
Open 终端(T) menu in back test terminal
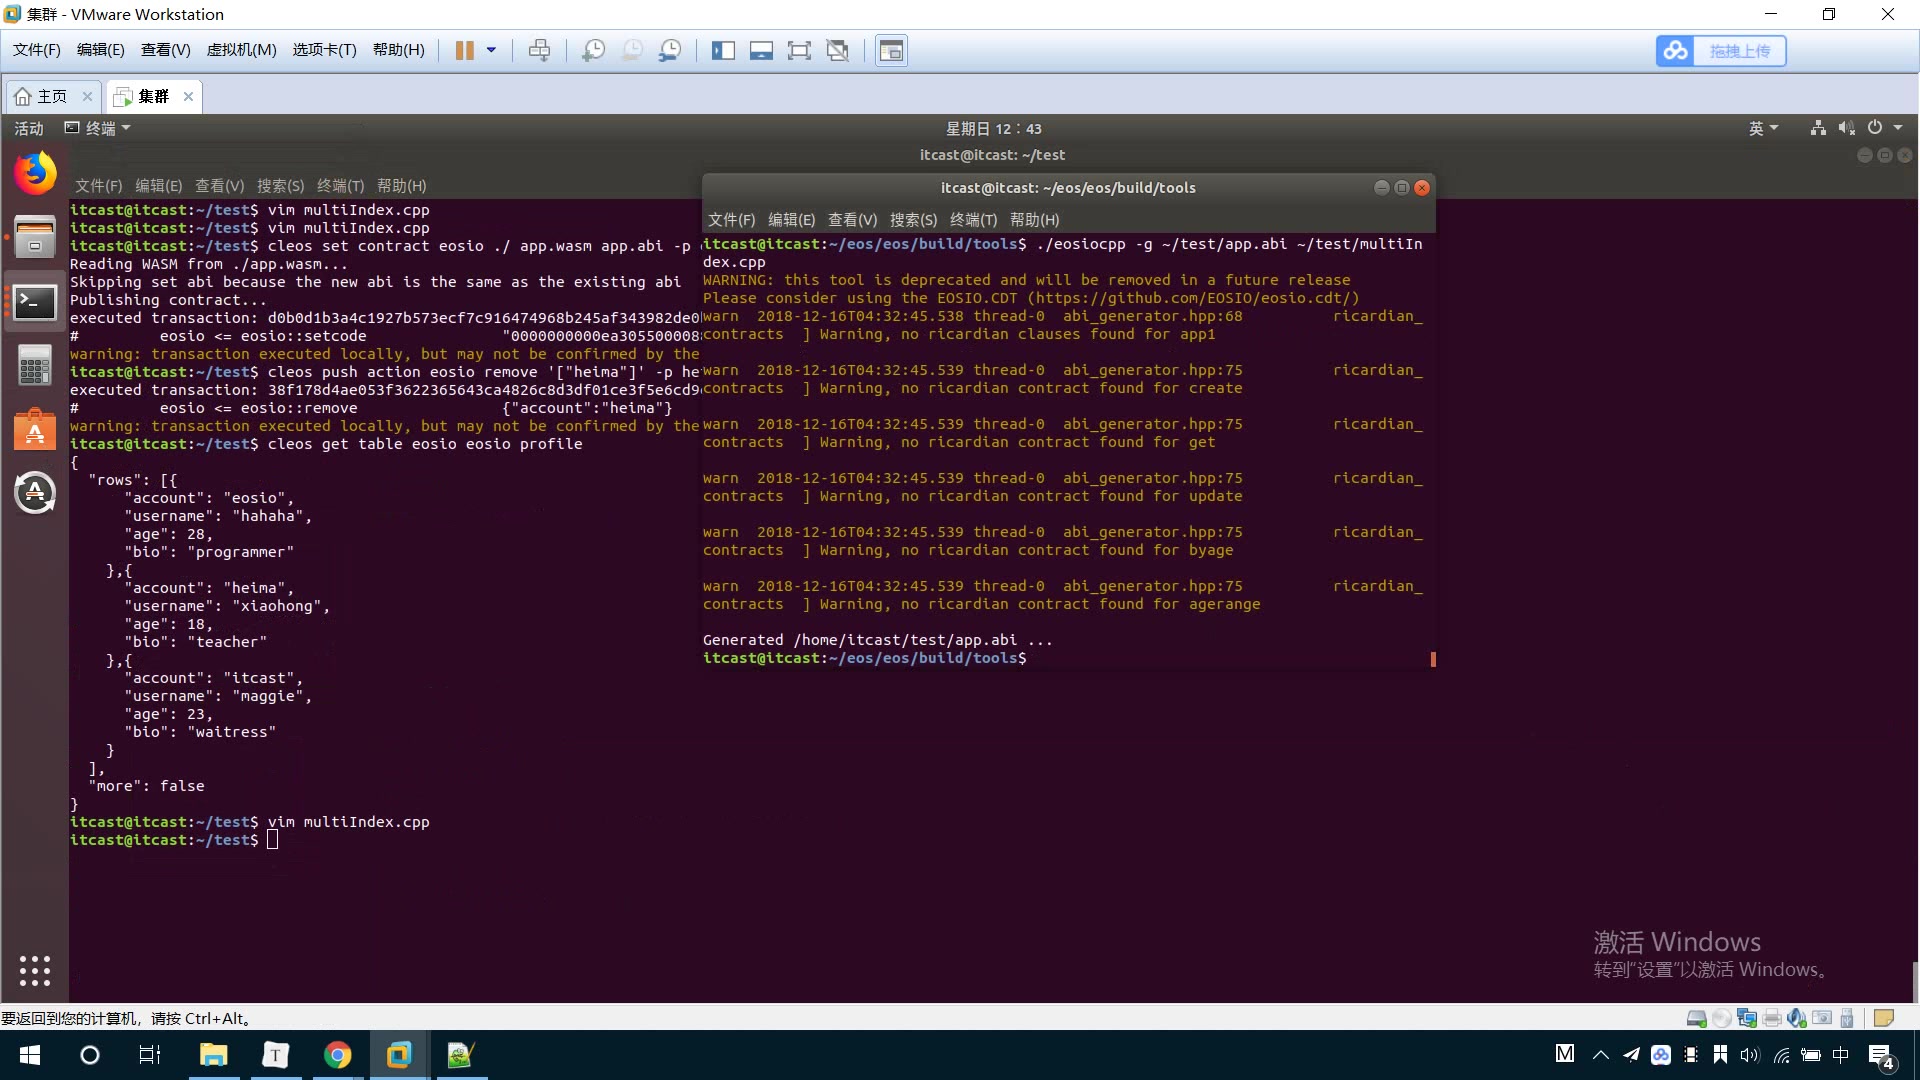click(x=340, y=186)
